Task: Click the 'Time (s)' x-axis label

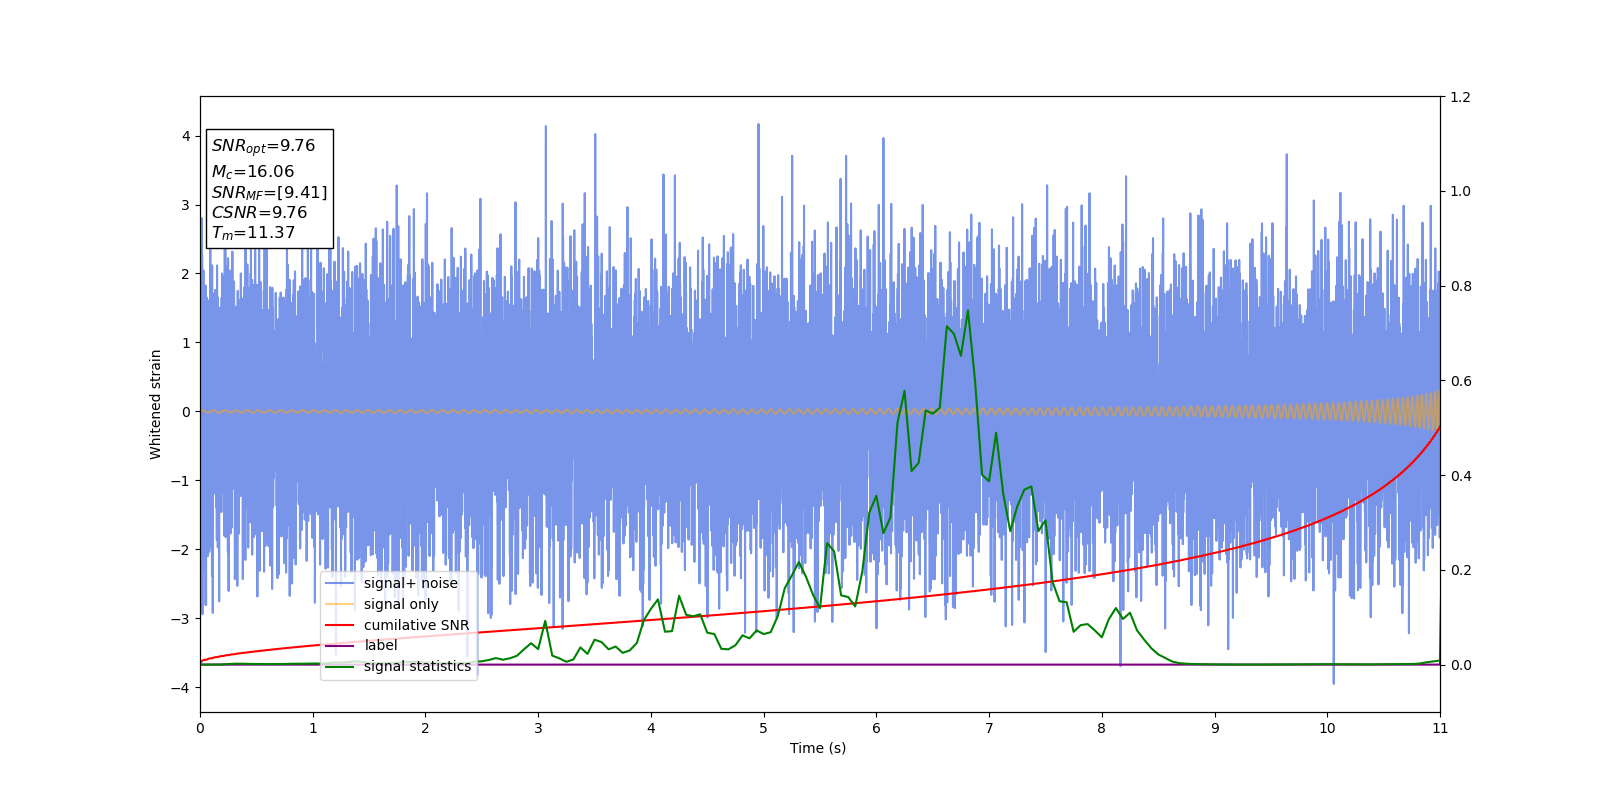Action: 818,748
